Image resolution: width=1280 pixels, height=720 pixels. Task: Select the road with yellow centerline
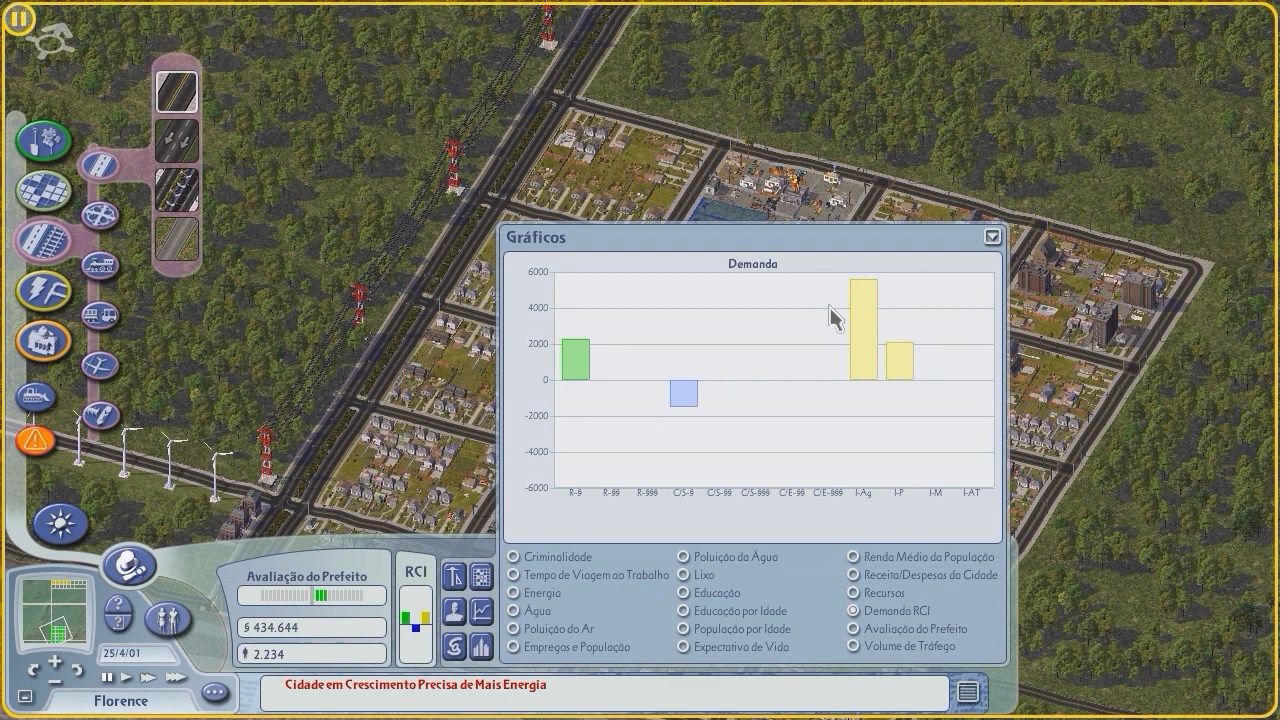pos(177,92)
